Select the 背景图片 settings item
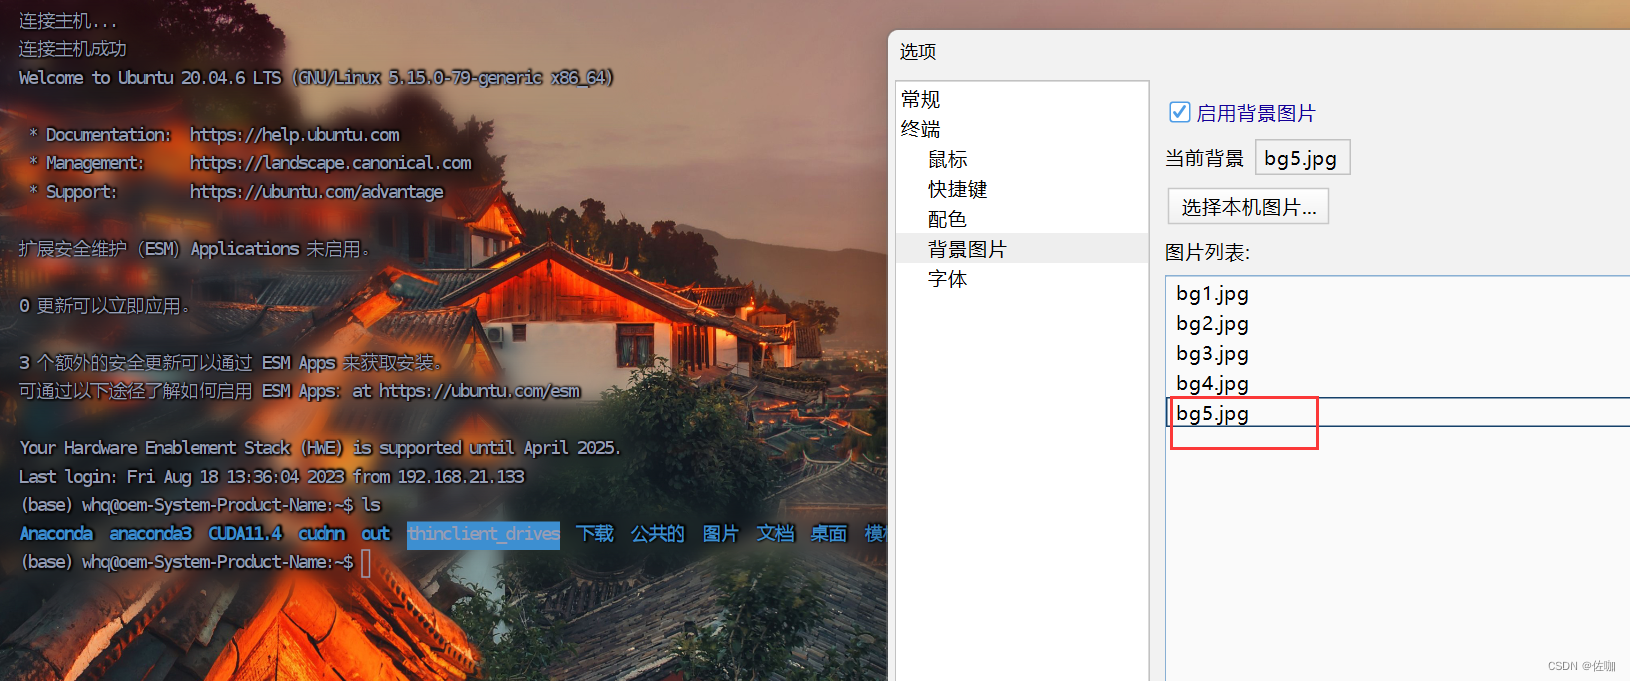Viewport: 1630px width, 681px height. 1022,249
